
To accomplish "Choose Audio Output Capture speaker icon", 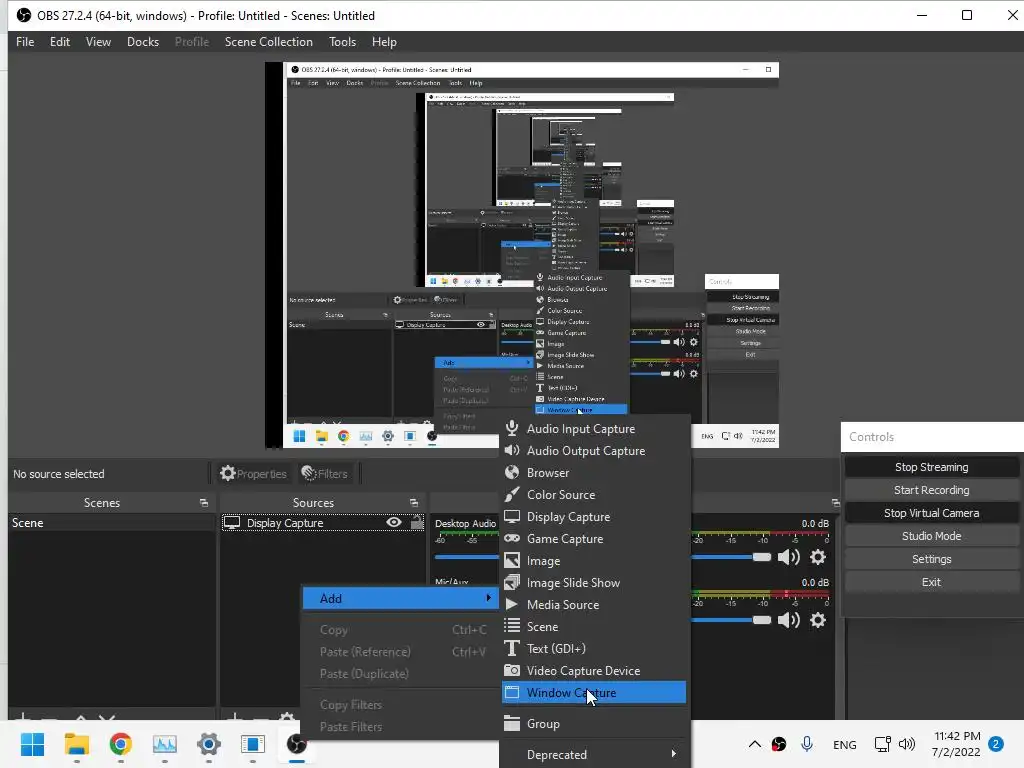I will coord(512,451).
